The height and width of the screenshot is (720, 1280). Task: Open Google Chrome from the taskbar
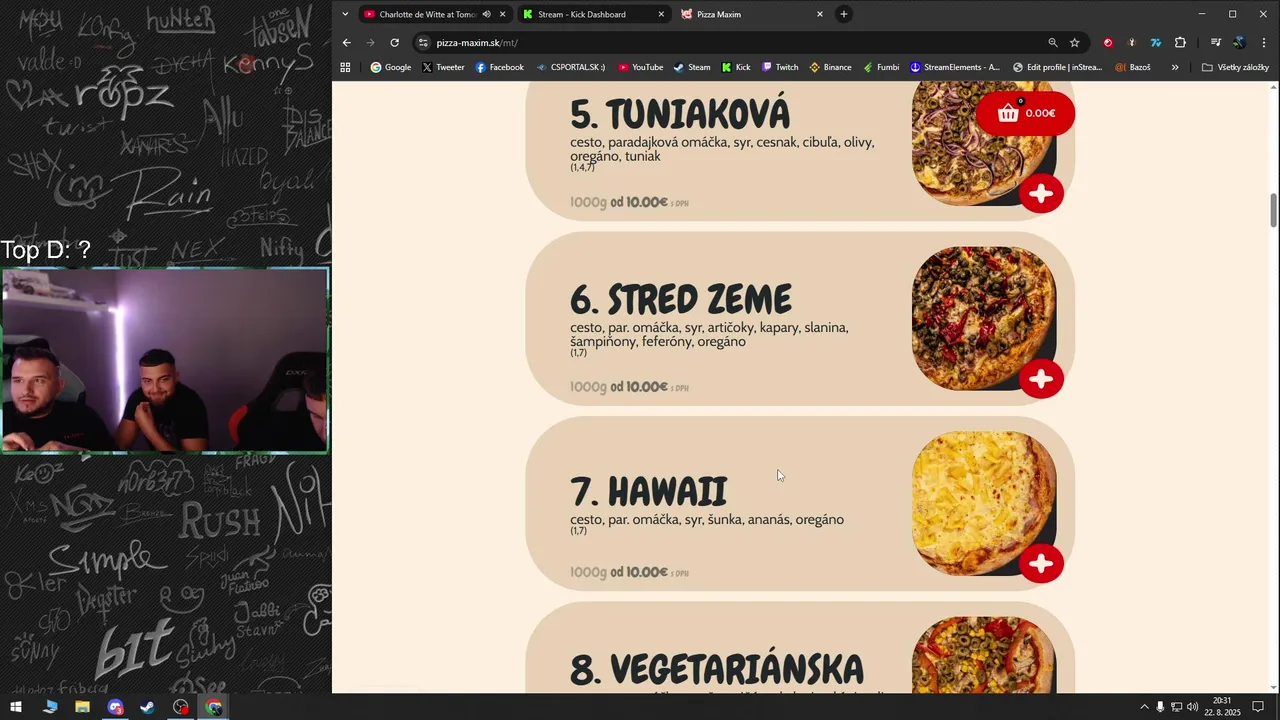click(214, 707)
